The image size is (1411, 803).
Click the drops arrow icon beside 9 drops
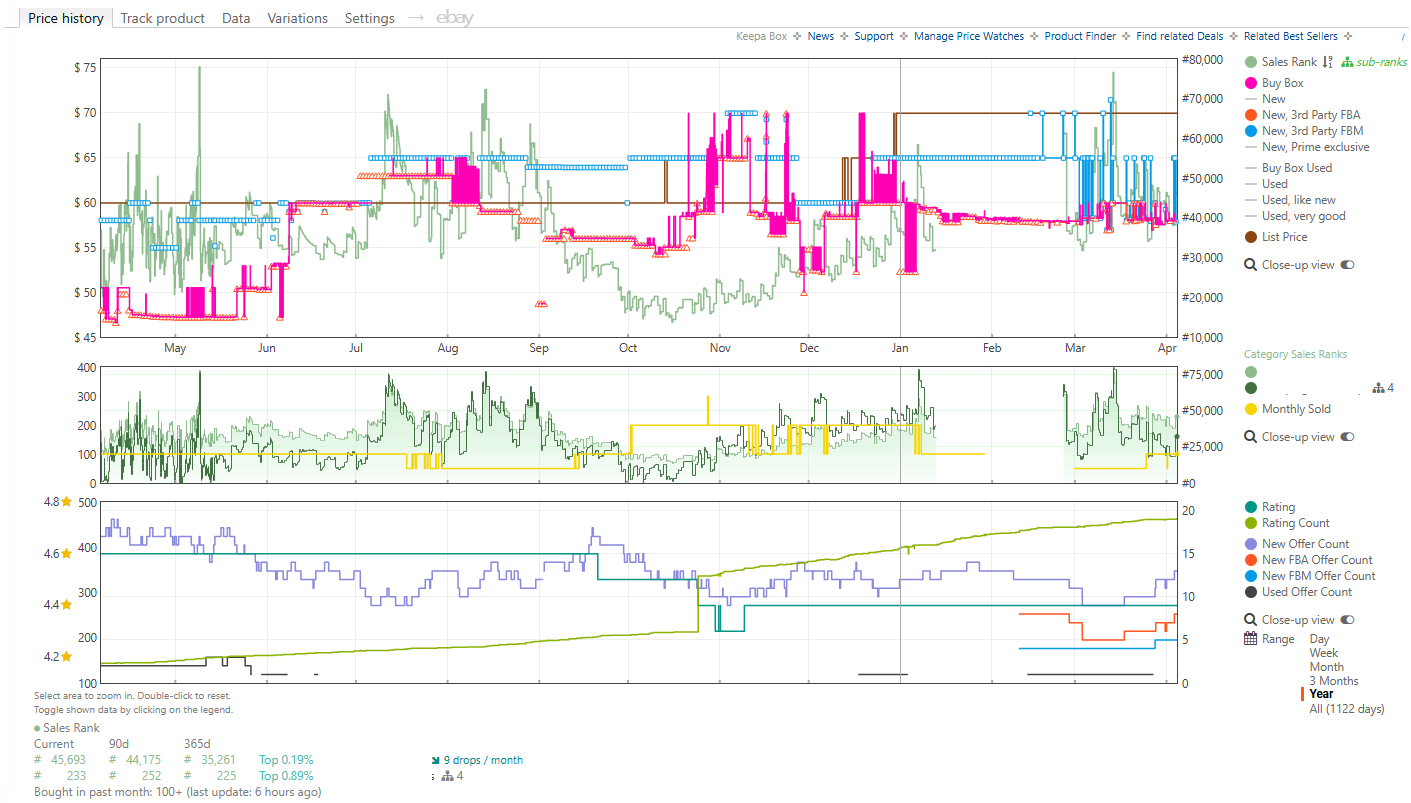tap(435, 760)
